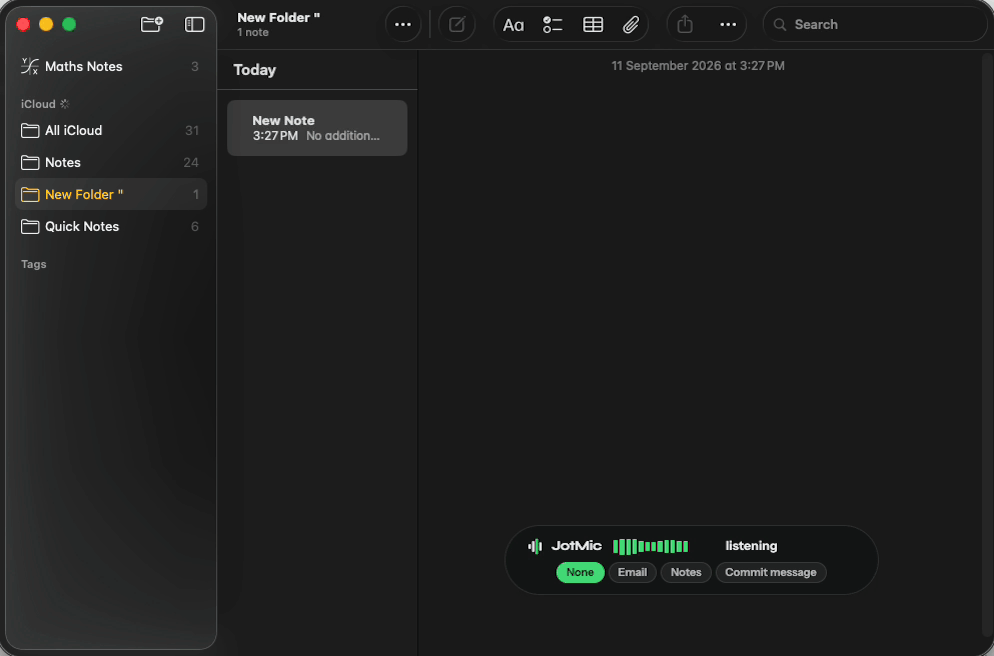Screen dimensions: 994x656
Task: Select the New Folder " item
Action: 110,195
